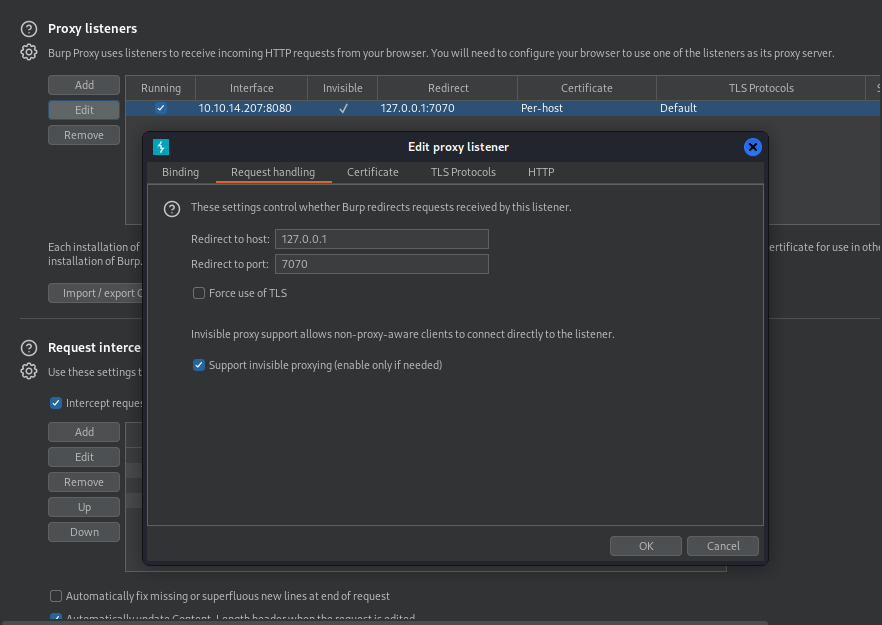The width and height of the screenshot is (882, 625).
Task: Open the Certificate tab in the dialog
Action: tap(372, 172)
